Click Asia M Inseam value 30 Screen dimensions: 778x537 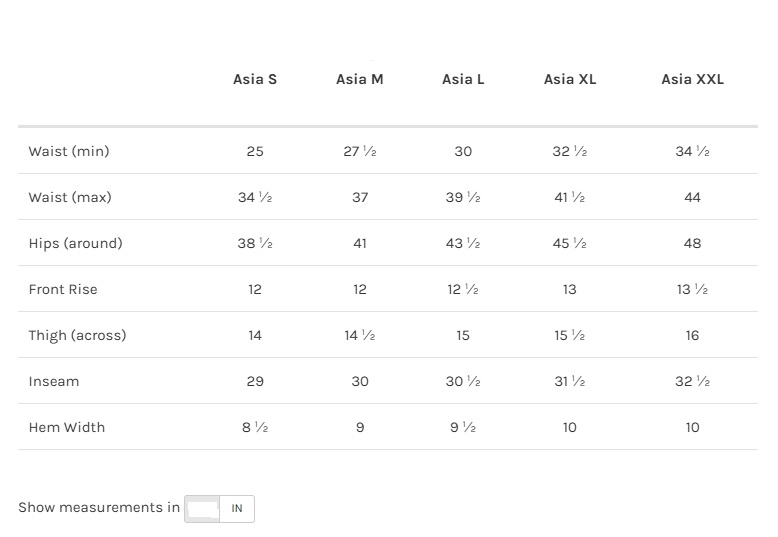tap(360, 381)
